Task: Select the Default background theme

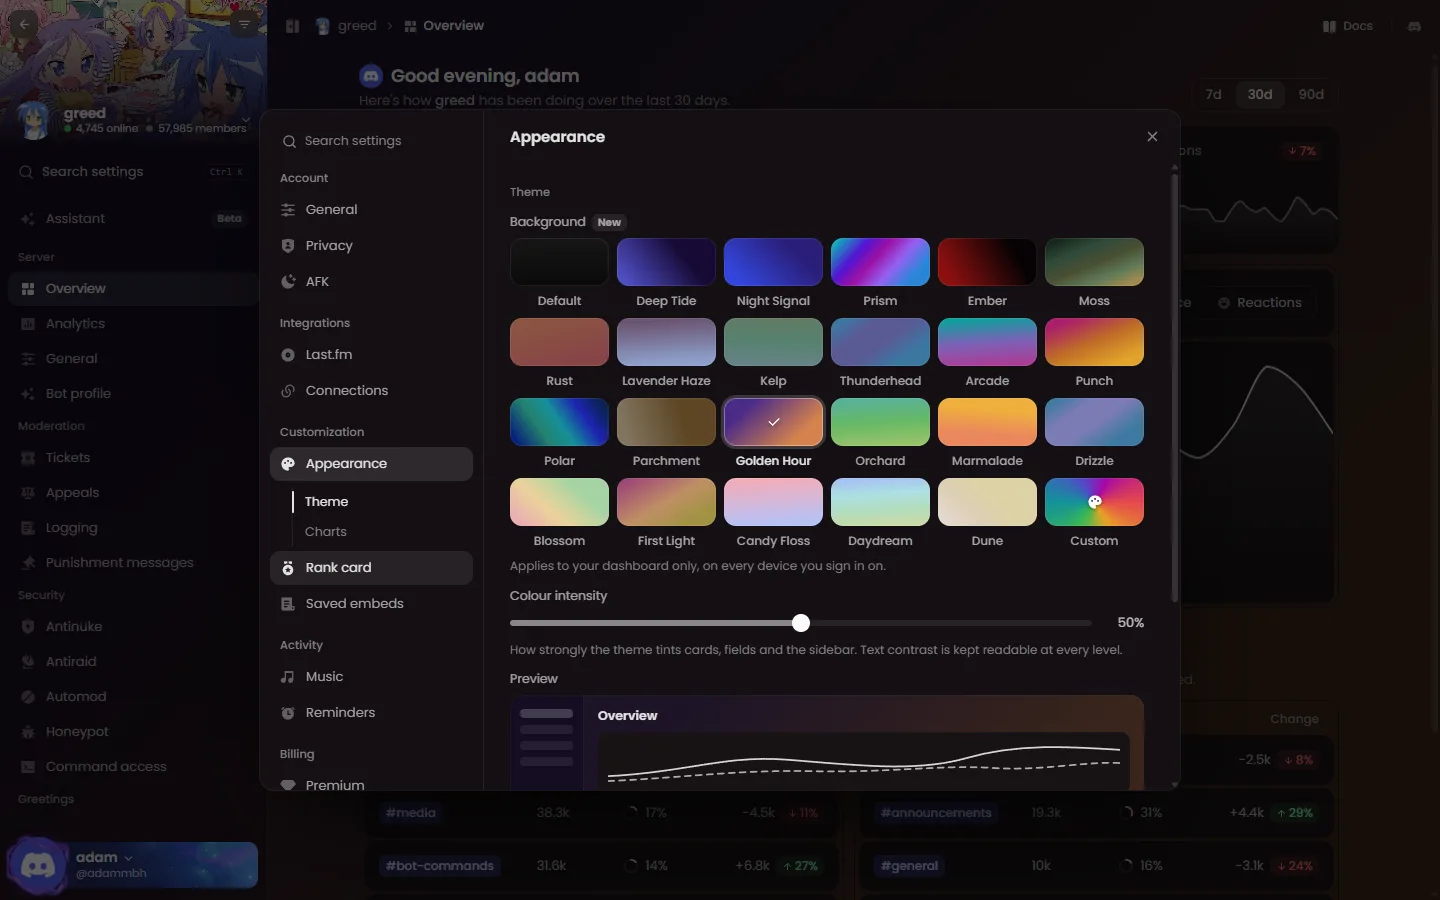Action: coord(559,262)
